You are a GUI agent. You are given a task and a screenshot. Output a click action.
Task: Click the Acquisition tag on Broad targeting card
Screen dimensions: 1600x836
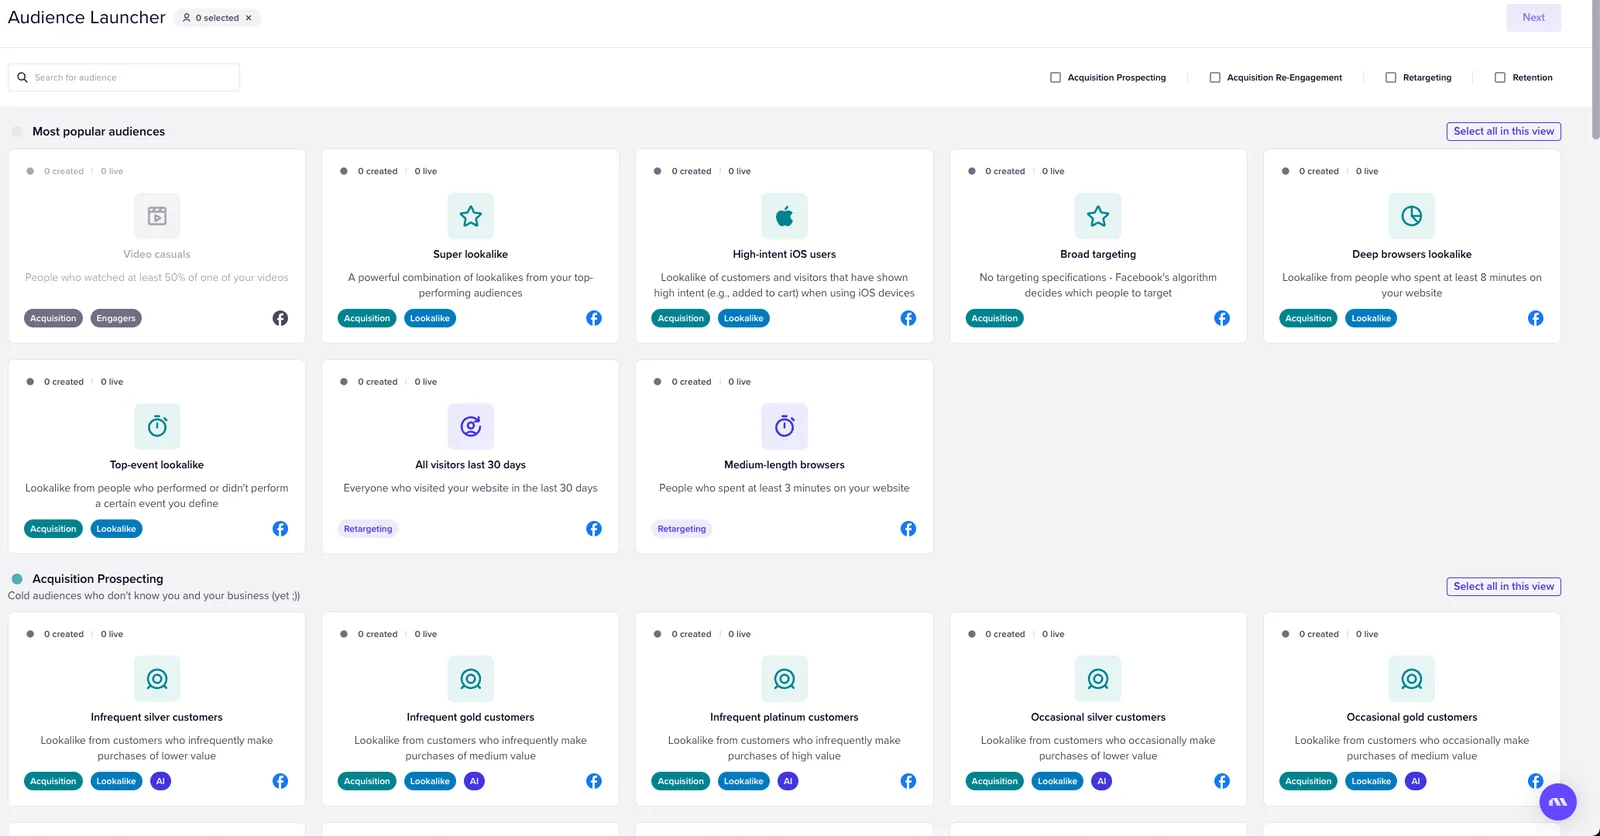click(x=994, y=318)
